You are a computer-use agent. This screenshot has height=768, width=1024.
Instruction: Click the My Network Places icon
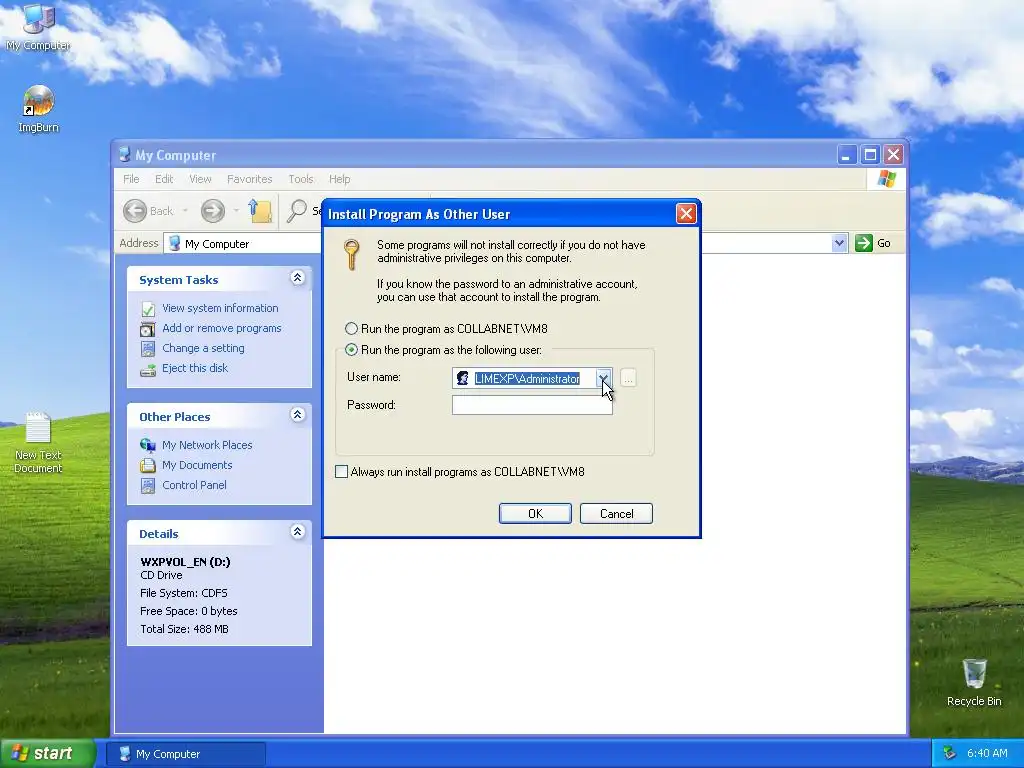point(148,445)
